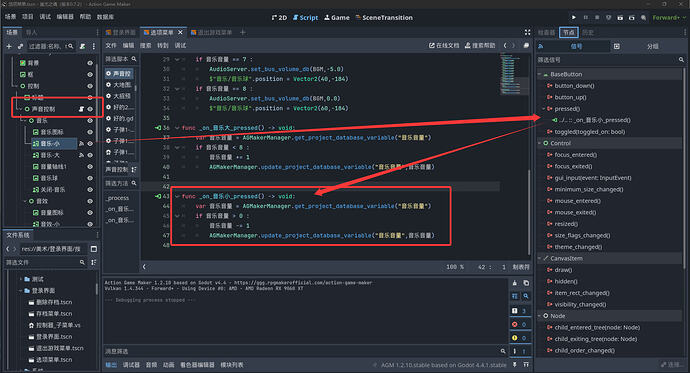Select toggled(toggled_on: bool) signal
The image size is (690, 373).
(x=590, y=132)
